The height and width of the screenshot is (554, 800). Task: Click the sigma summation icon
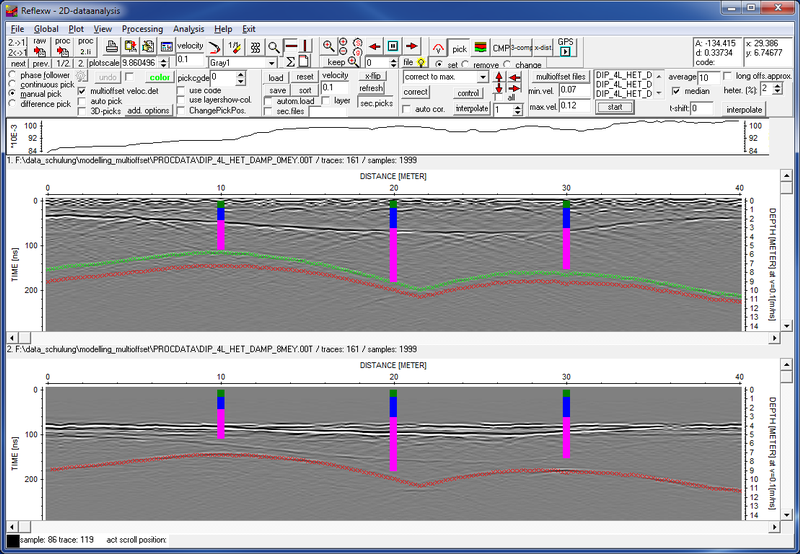(x=290, y=62)
